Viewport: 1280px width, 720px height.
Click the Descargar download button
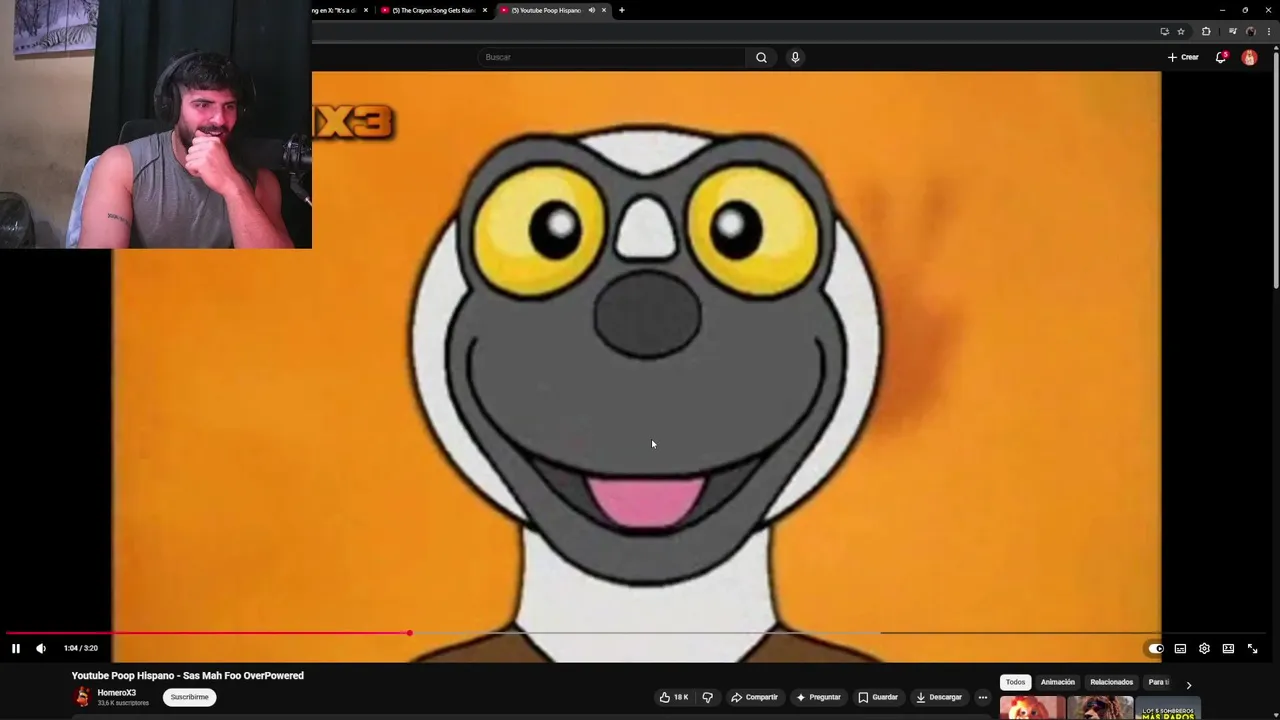tap(939, 697)
